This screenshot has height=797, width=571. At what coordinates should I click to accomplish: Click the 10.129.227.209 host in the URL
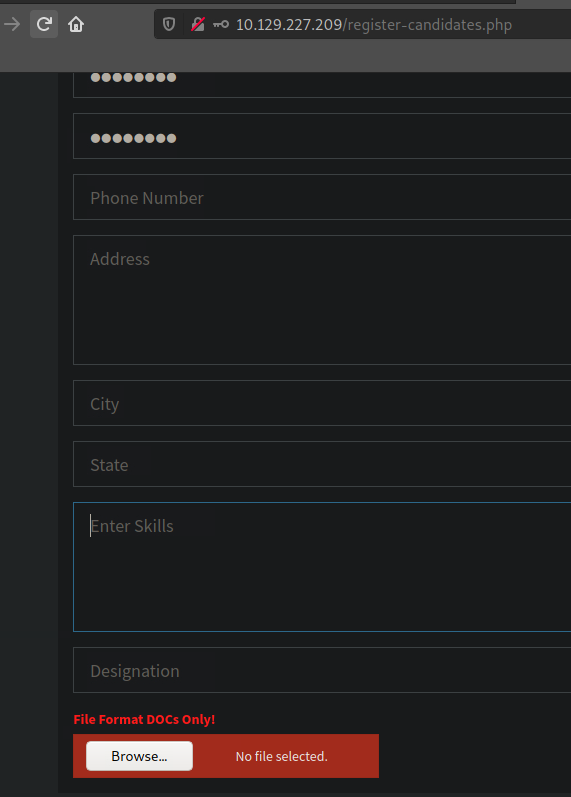[288, 24]
